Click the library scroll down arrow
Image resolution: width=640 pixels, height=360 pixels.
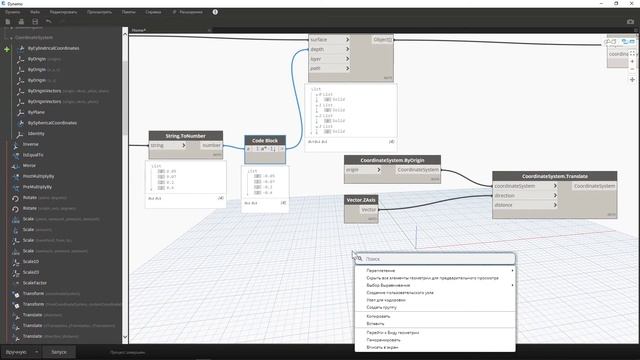pos(125,338)
